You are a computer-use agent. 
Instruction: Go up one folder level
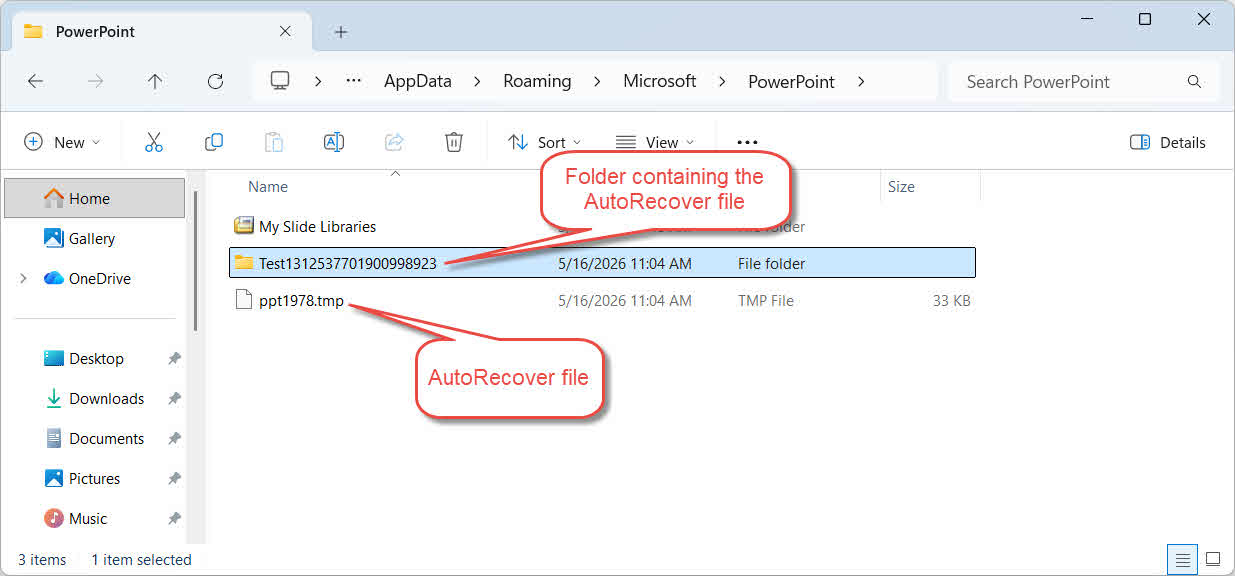[155, 82]
